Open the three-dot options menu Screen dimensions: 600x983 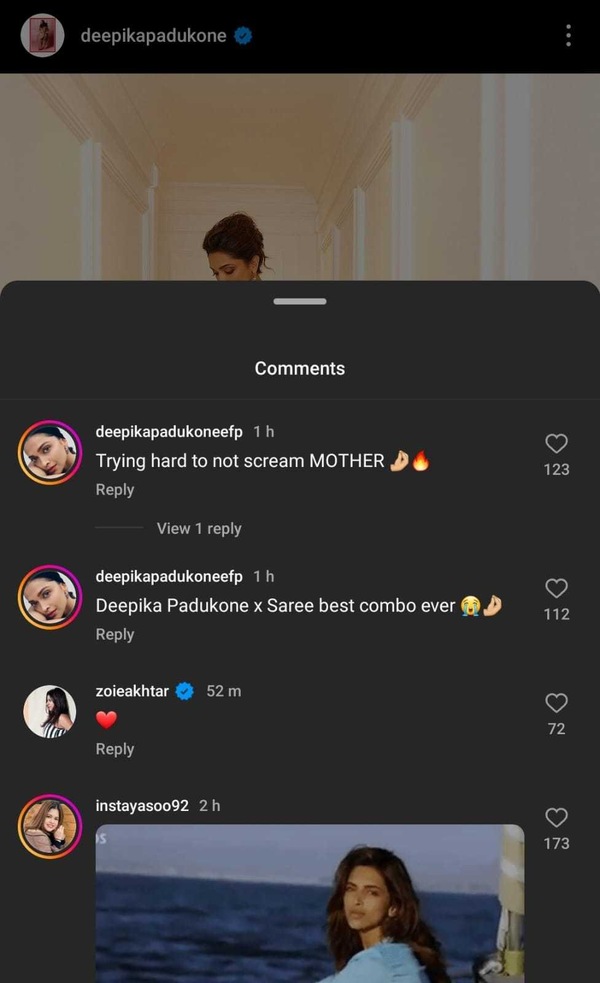pos(568,37)
